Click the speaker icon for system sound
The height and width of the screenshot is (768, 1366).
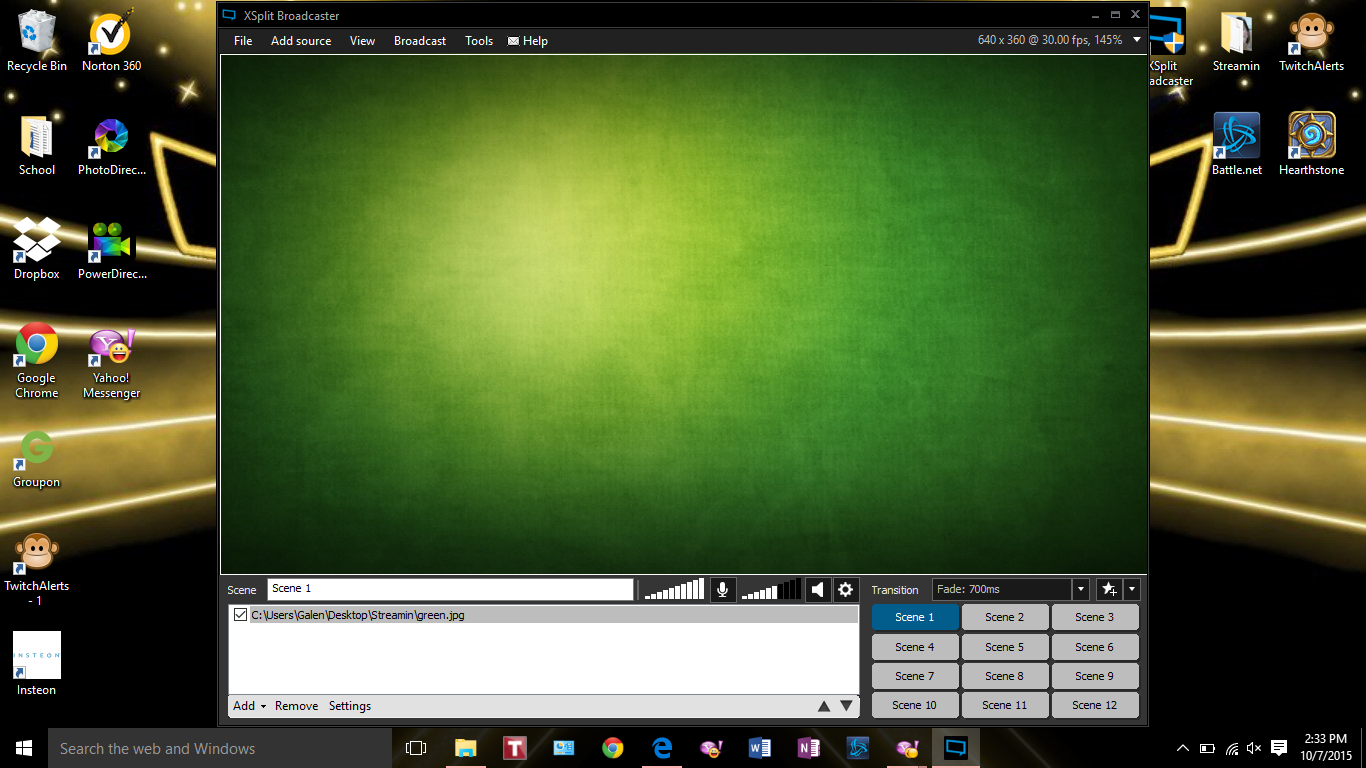pos(817,589)
